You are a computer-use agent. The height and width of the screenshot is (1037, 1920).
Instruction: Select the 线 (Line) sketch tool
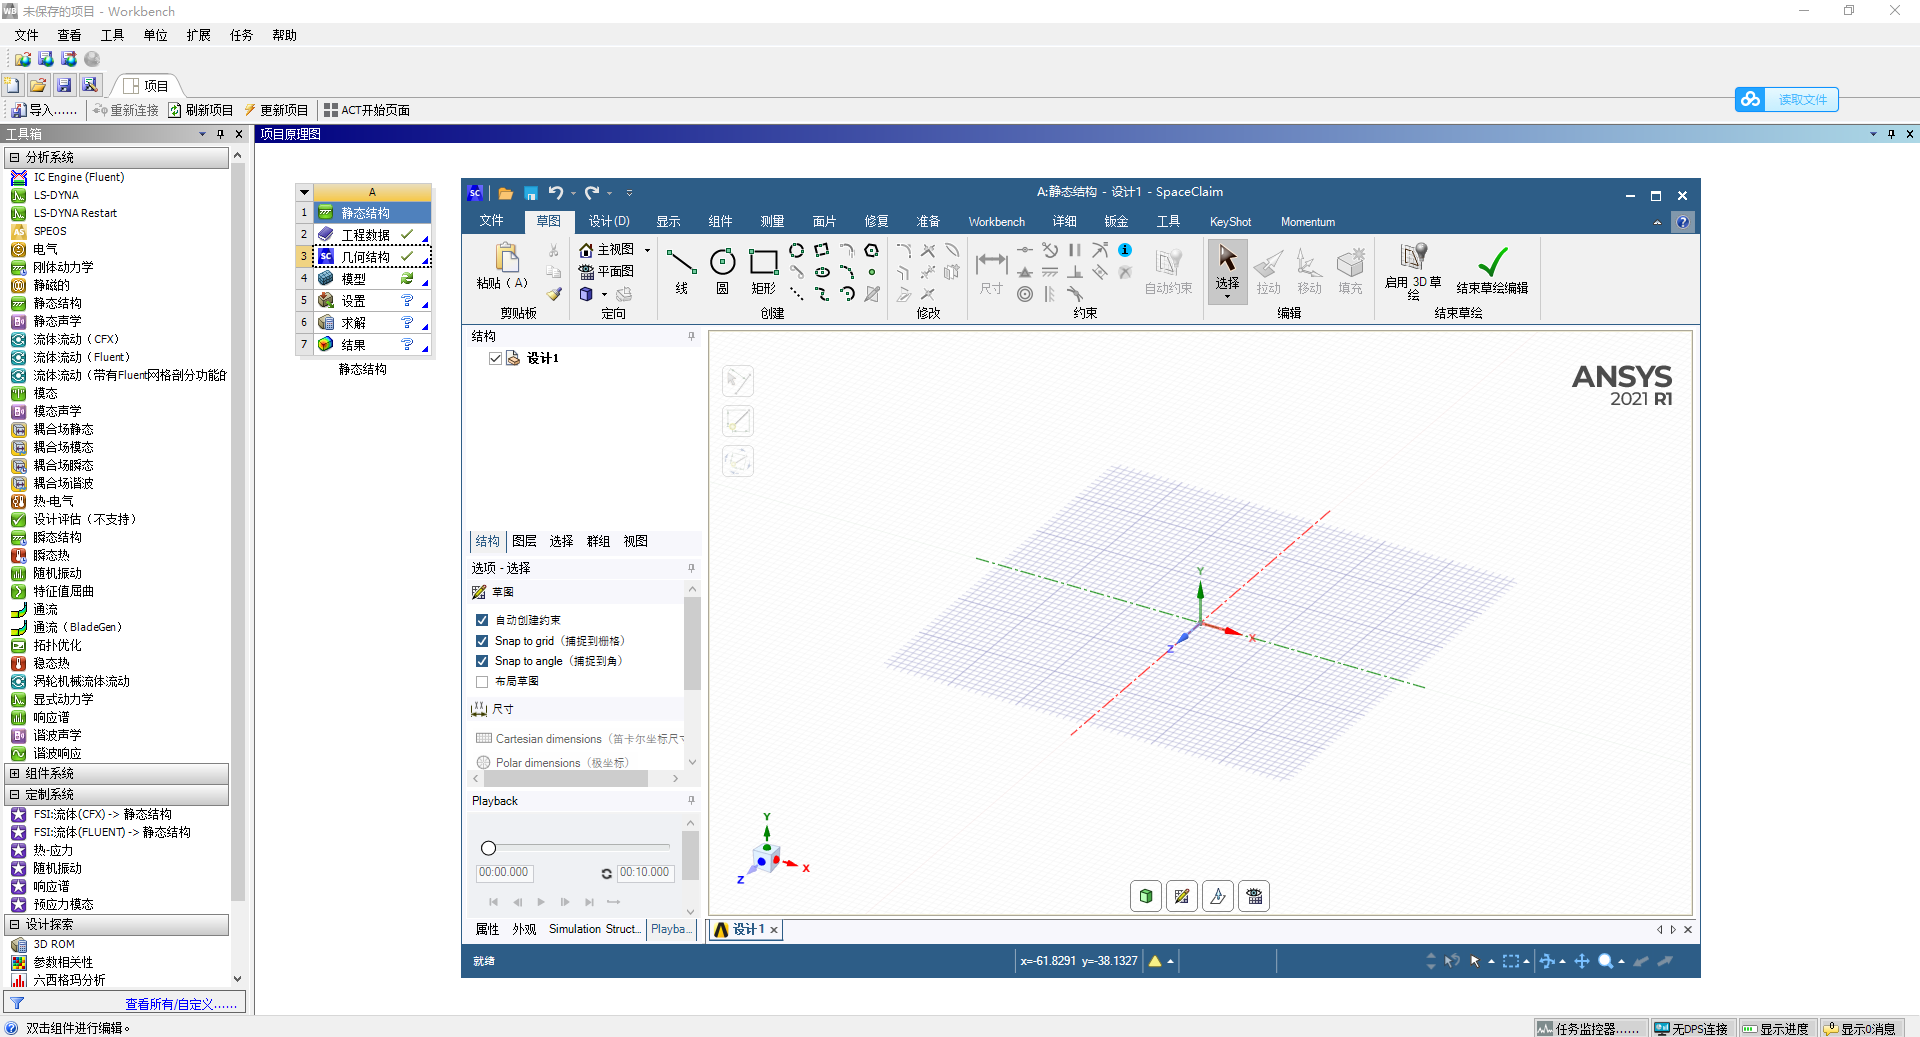pyautogui.click(x=681, y=271)
